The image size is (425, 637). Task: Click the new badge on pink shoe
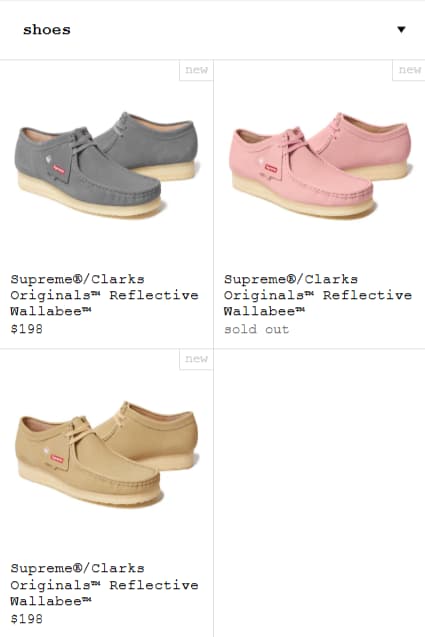tap(409, 70)
